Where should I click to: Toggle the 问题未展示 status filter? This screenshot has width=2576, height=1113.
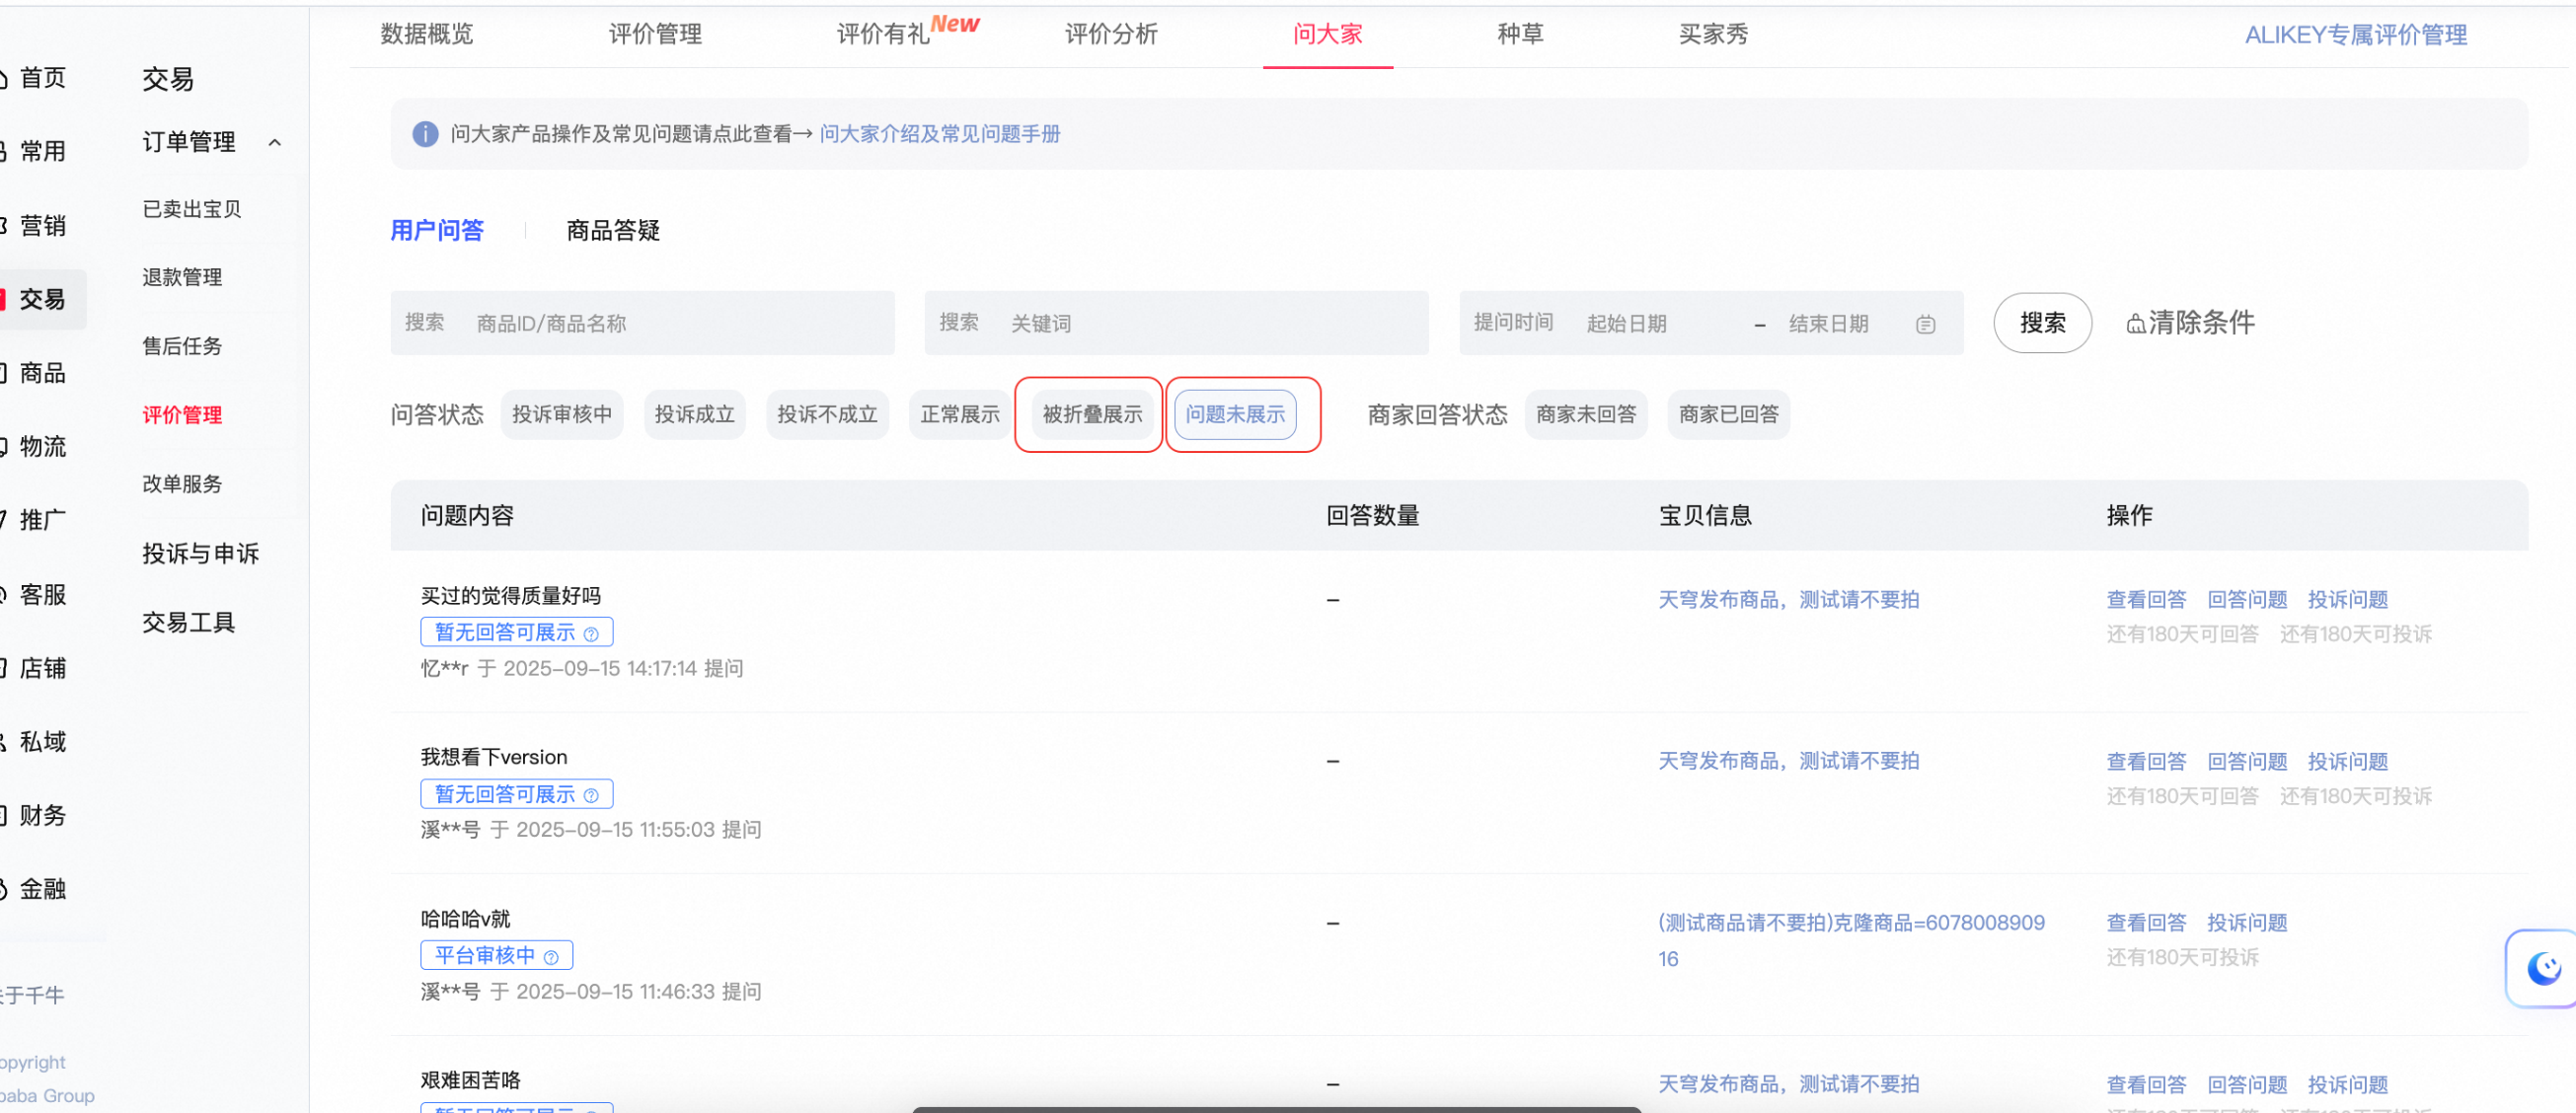coord(1236,415)
